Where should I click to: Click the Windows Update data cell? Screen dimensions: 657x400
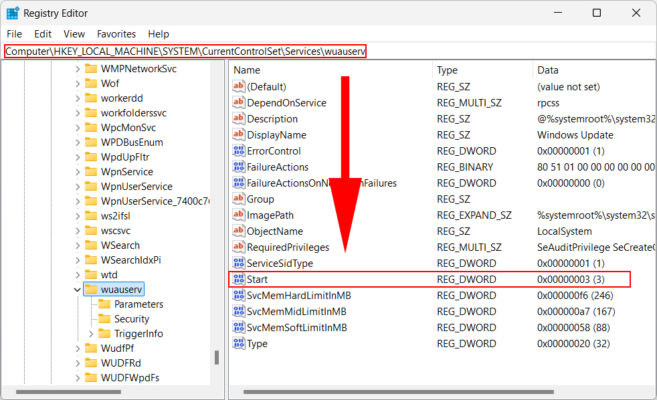click(x=575, y=135)
